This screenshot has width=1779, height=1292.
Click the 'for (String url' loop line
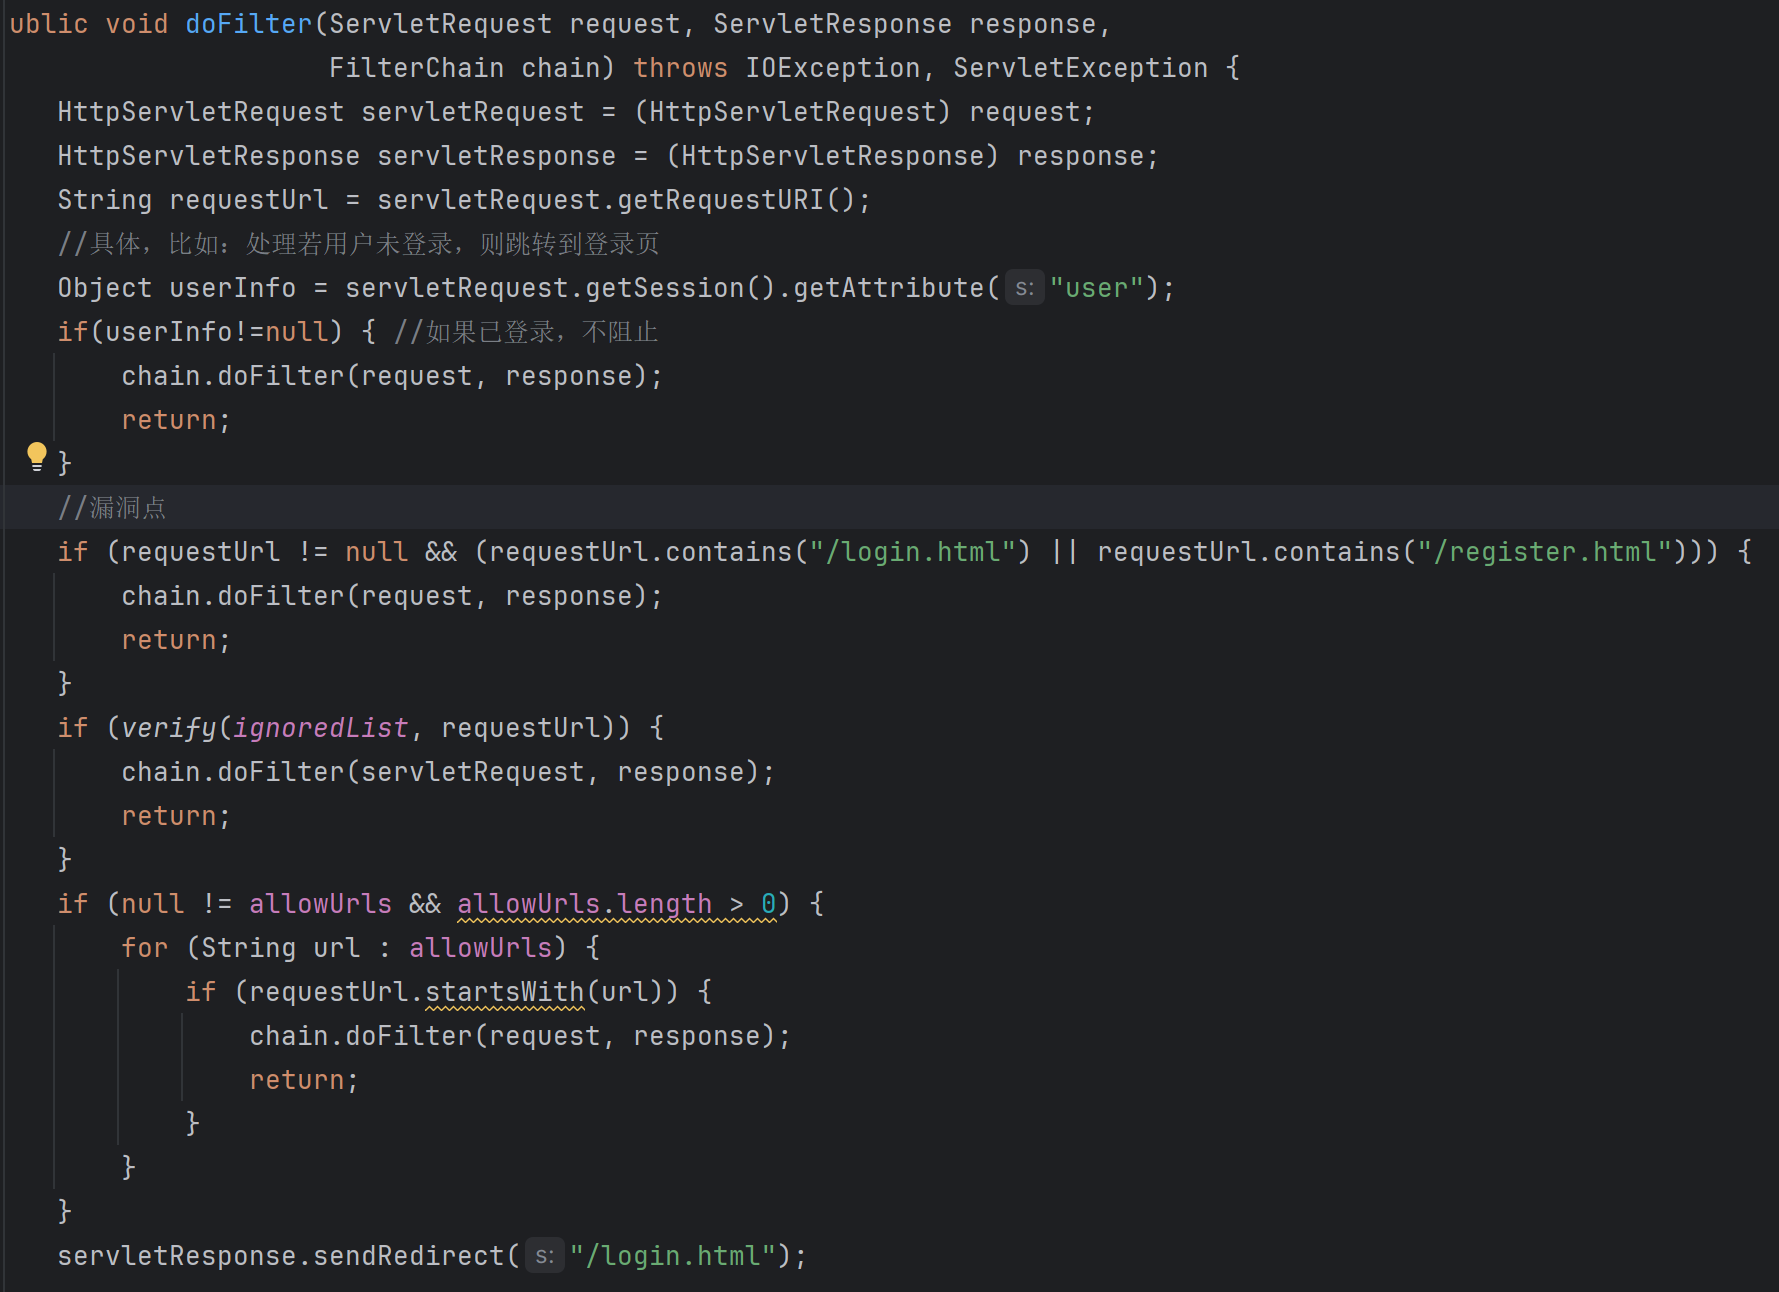coord(361,948)
